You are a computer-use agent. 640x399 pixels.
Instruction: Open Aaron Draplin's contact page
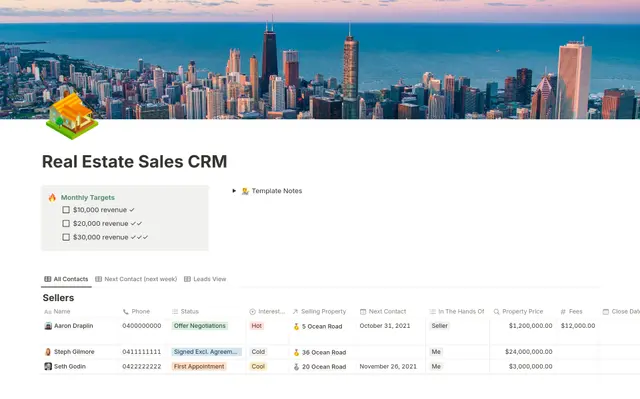[73, 326]
